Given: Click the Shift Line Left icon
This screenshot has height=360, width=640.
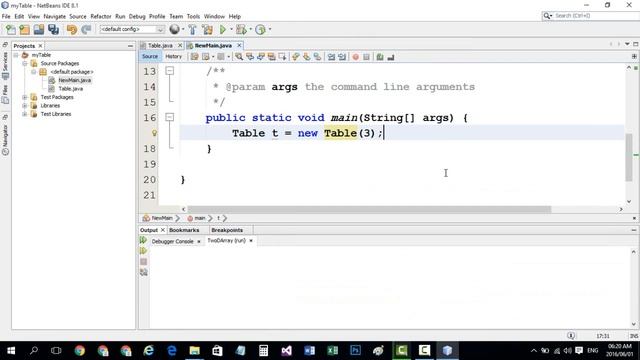Looking at the screenshot, I should pyautogui.click(x=331, y=57).
